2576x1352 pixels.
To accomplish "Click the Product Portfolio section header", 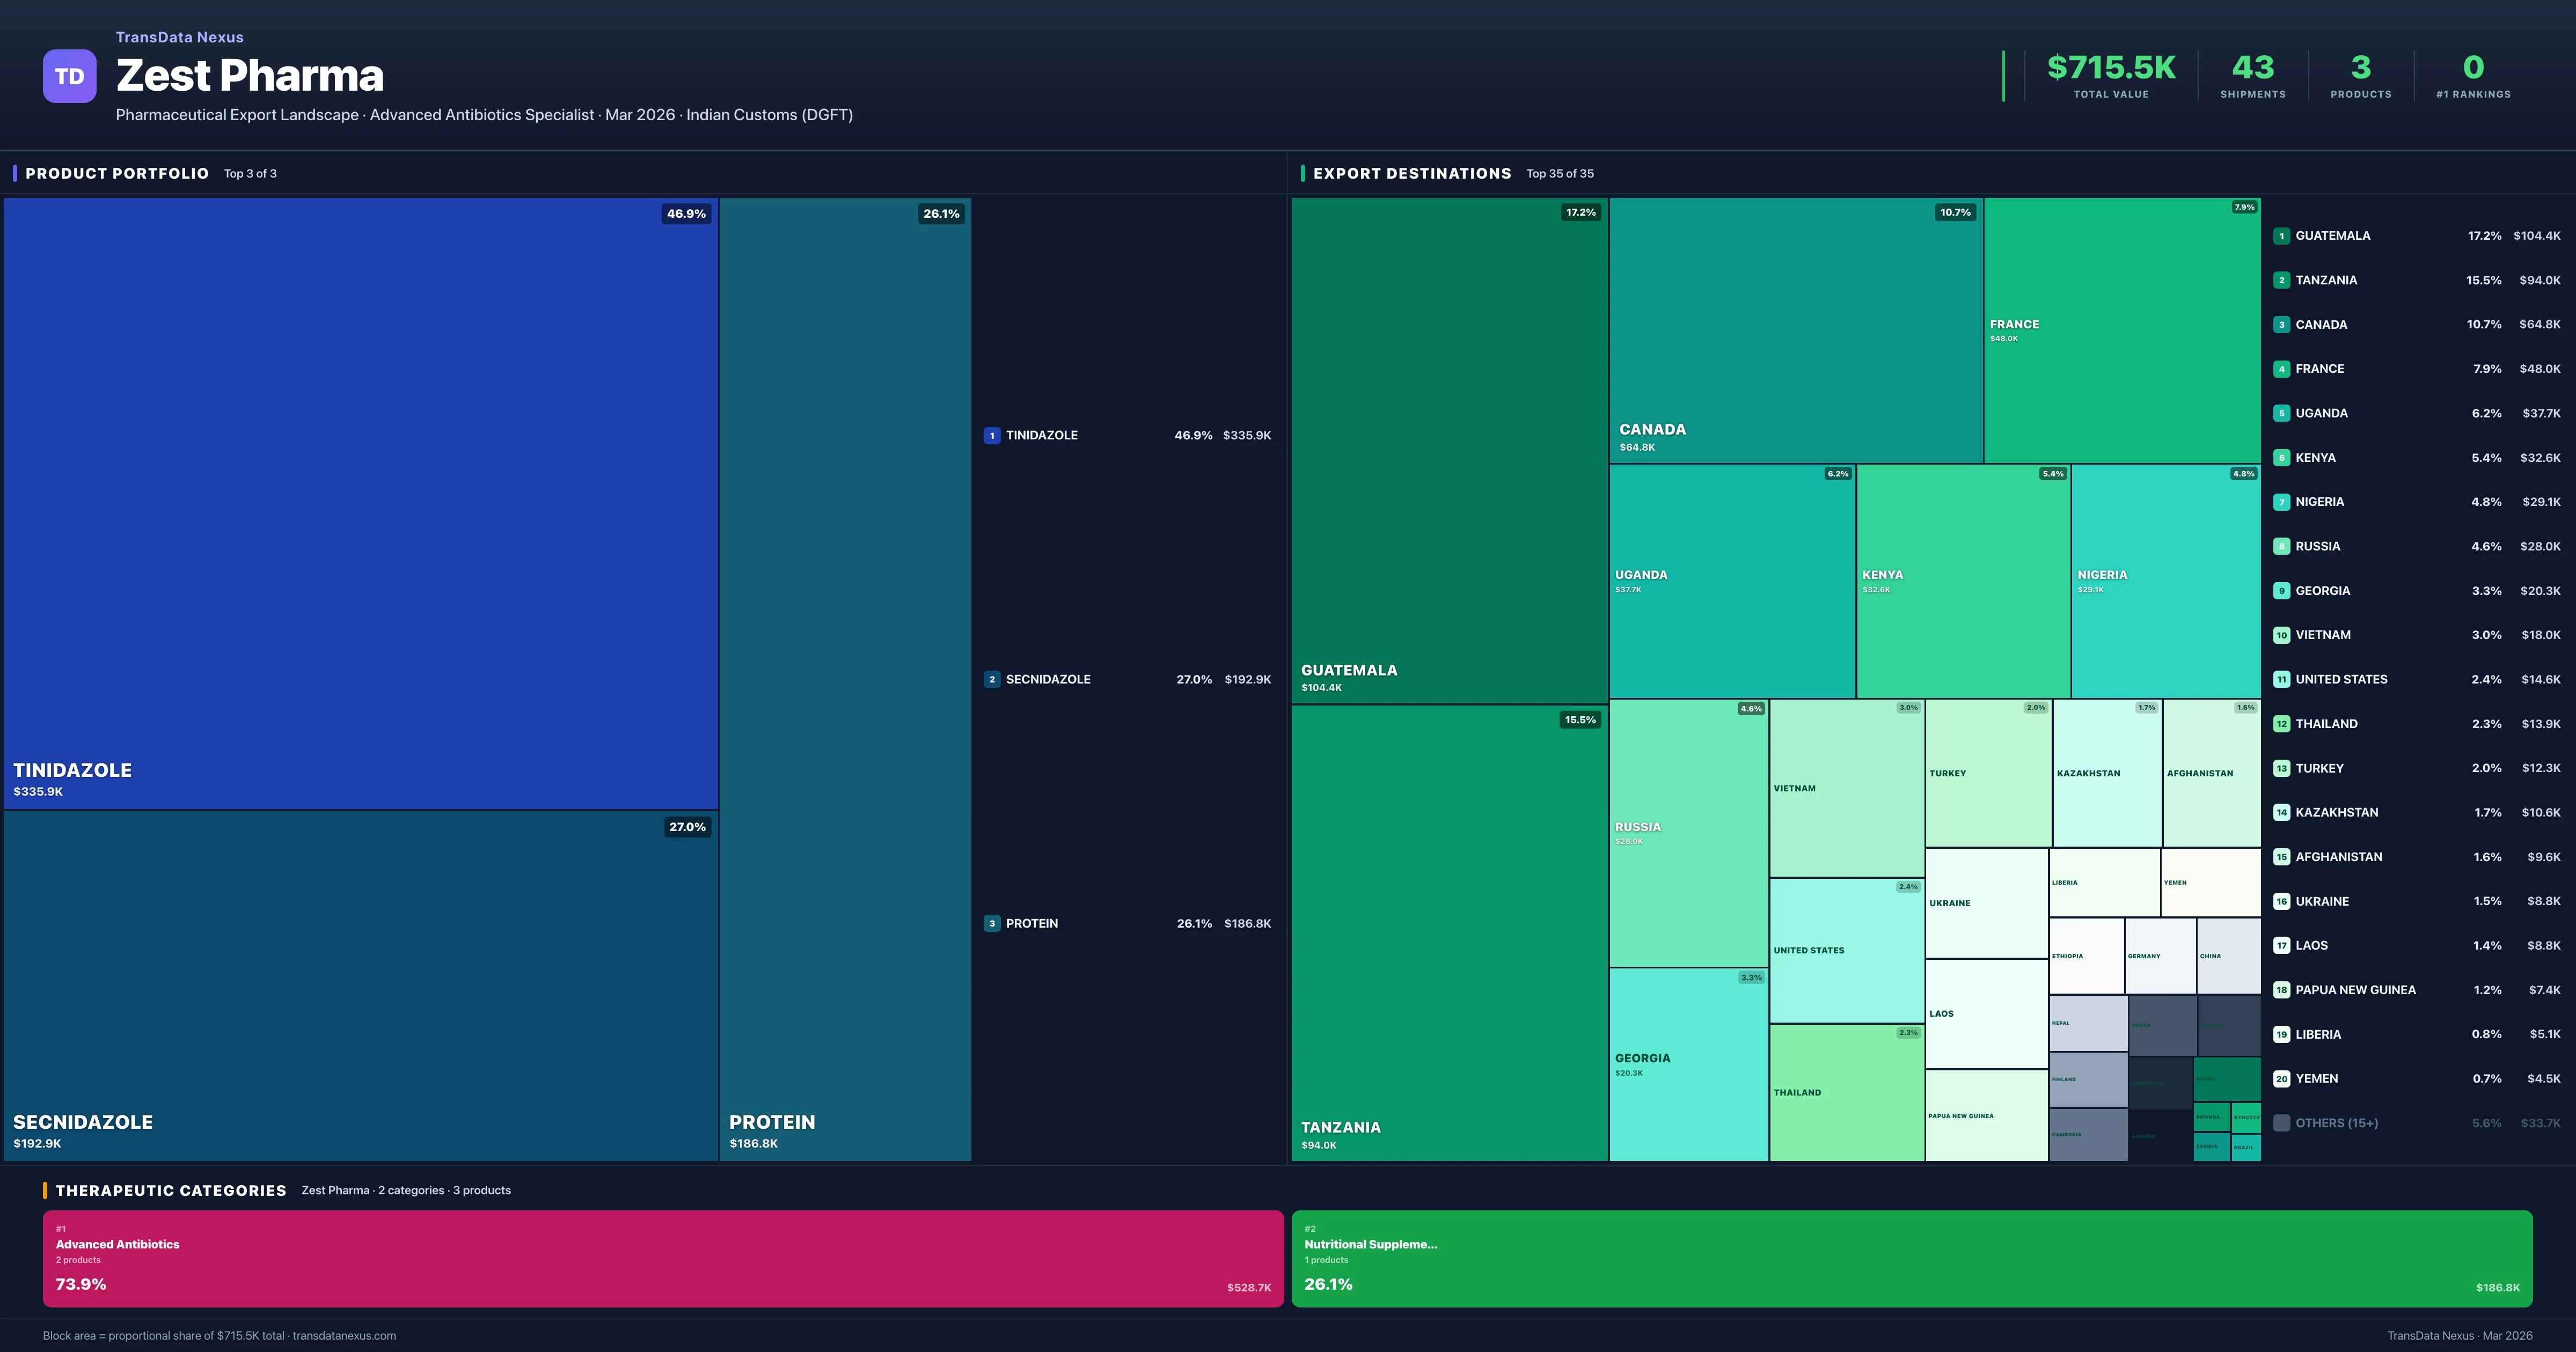I will point(117,173).
